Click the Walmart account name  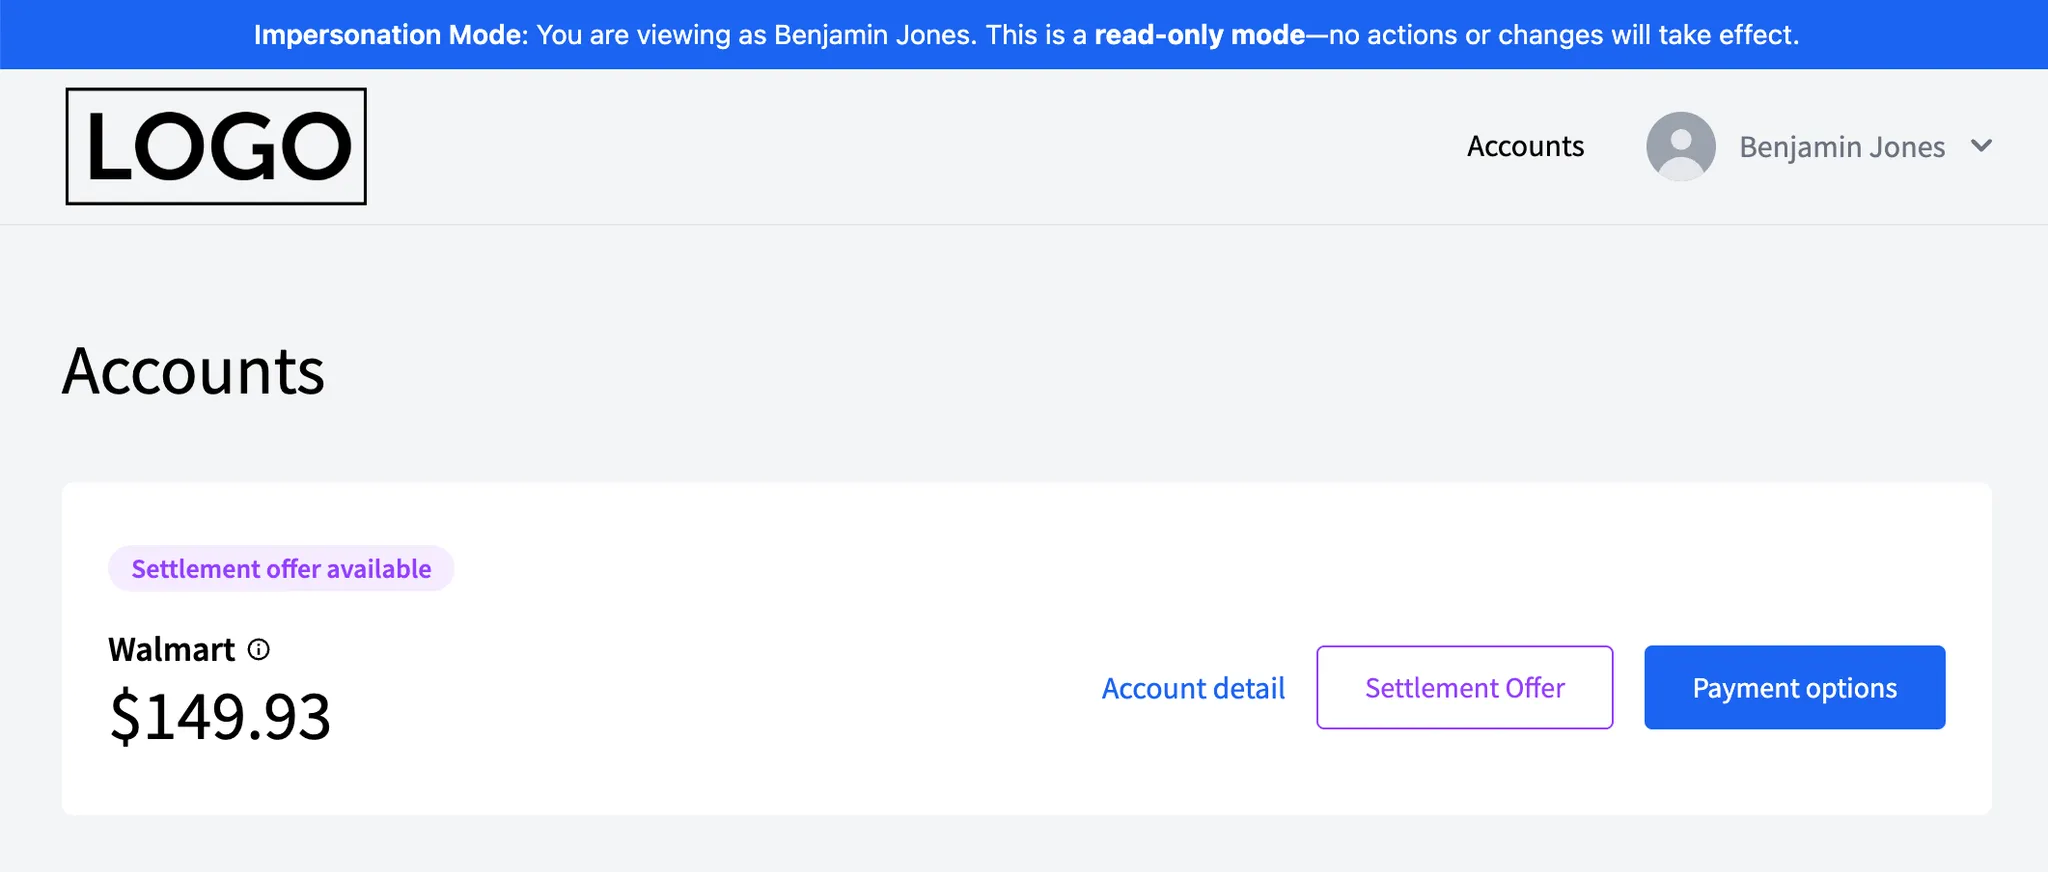[x=171, y=650]
